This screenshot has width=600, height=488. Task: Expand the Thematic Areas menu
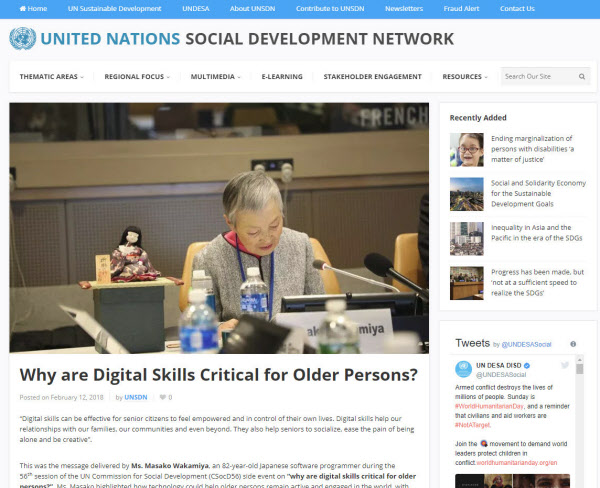[x=52, y=77]
